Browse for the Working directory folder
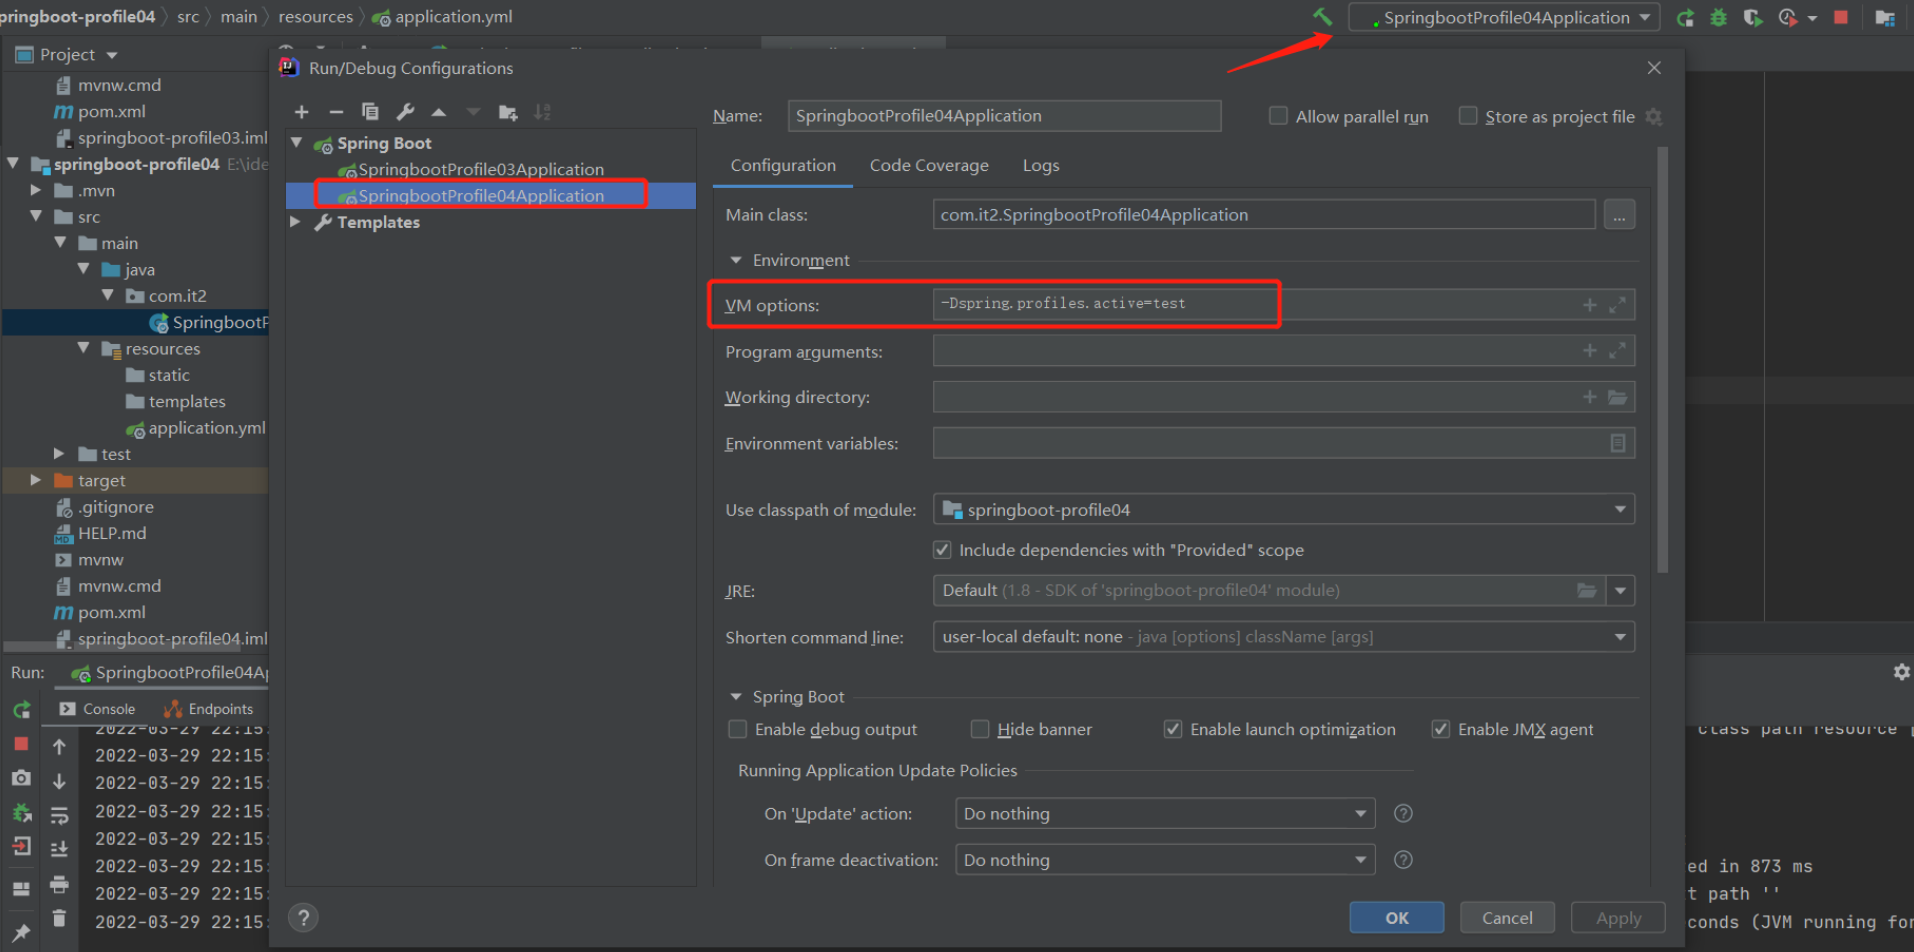Viewport: 1914px width, 952px height. (1617, 397)
